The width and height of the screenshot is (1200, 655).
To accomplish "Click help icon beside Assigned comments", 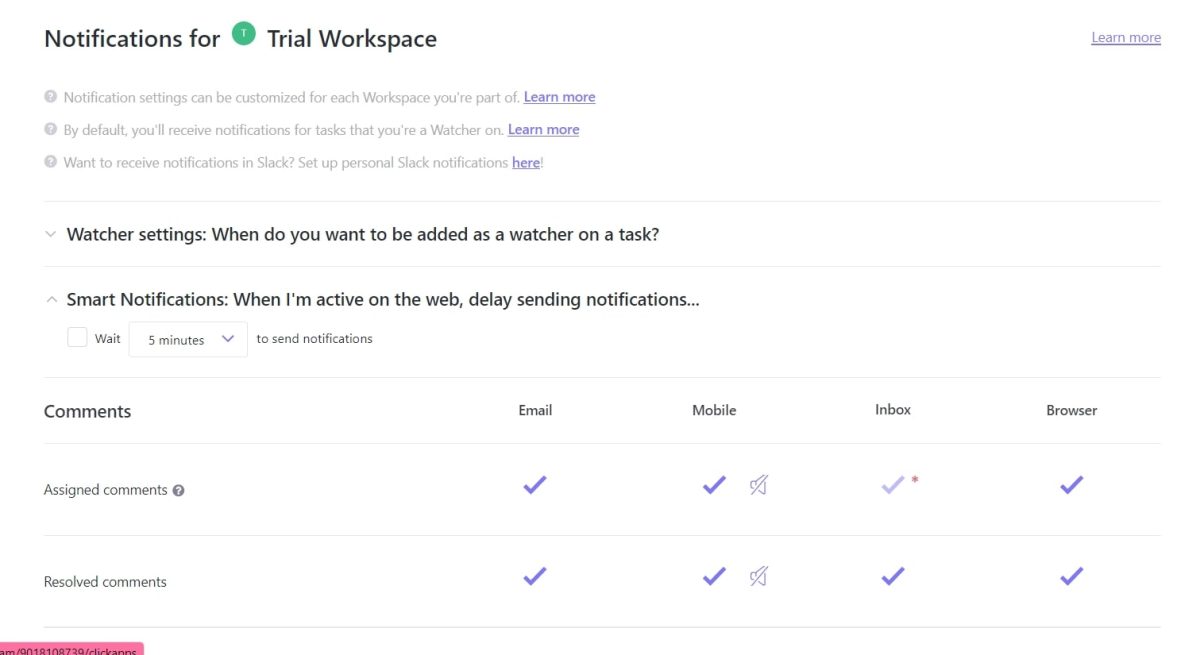I will (x=178, y=491).
